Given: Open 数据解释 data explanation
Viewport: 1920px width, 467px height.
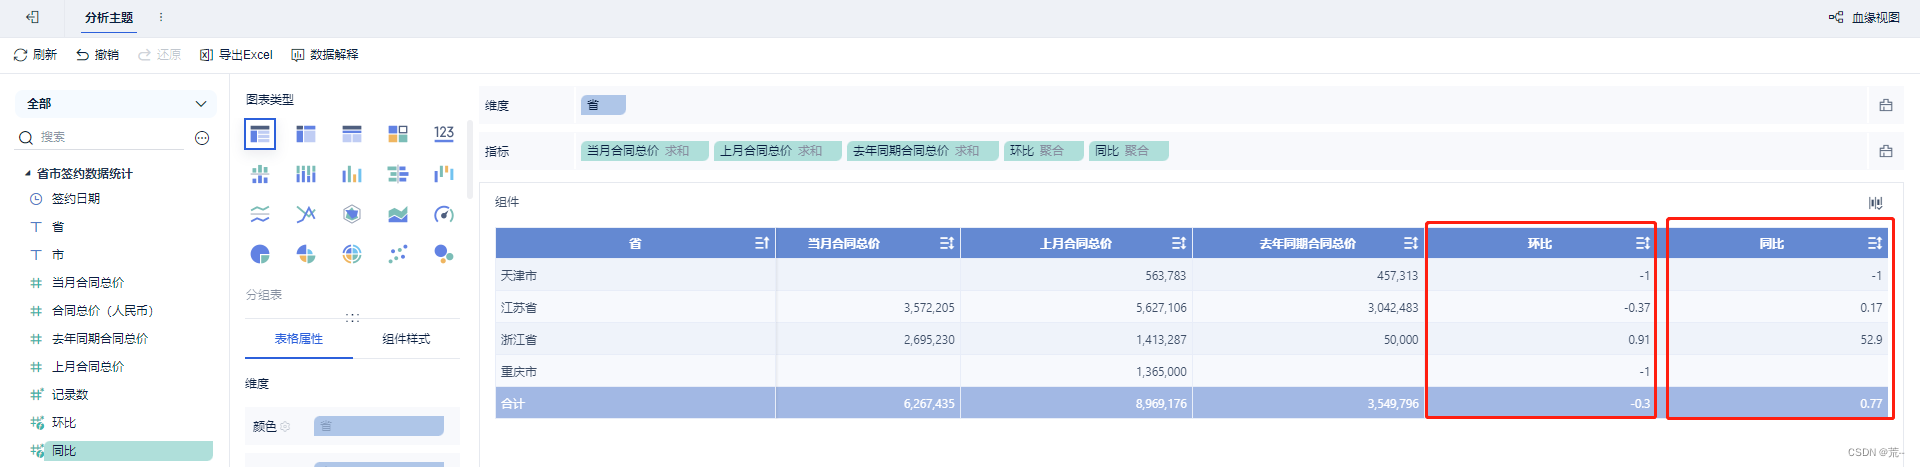Looking at the screenshot, I should click(x=324, y=55).
